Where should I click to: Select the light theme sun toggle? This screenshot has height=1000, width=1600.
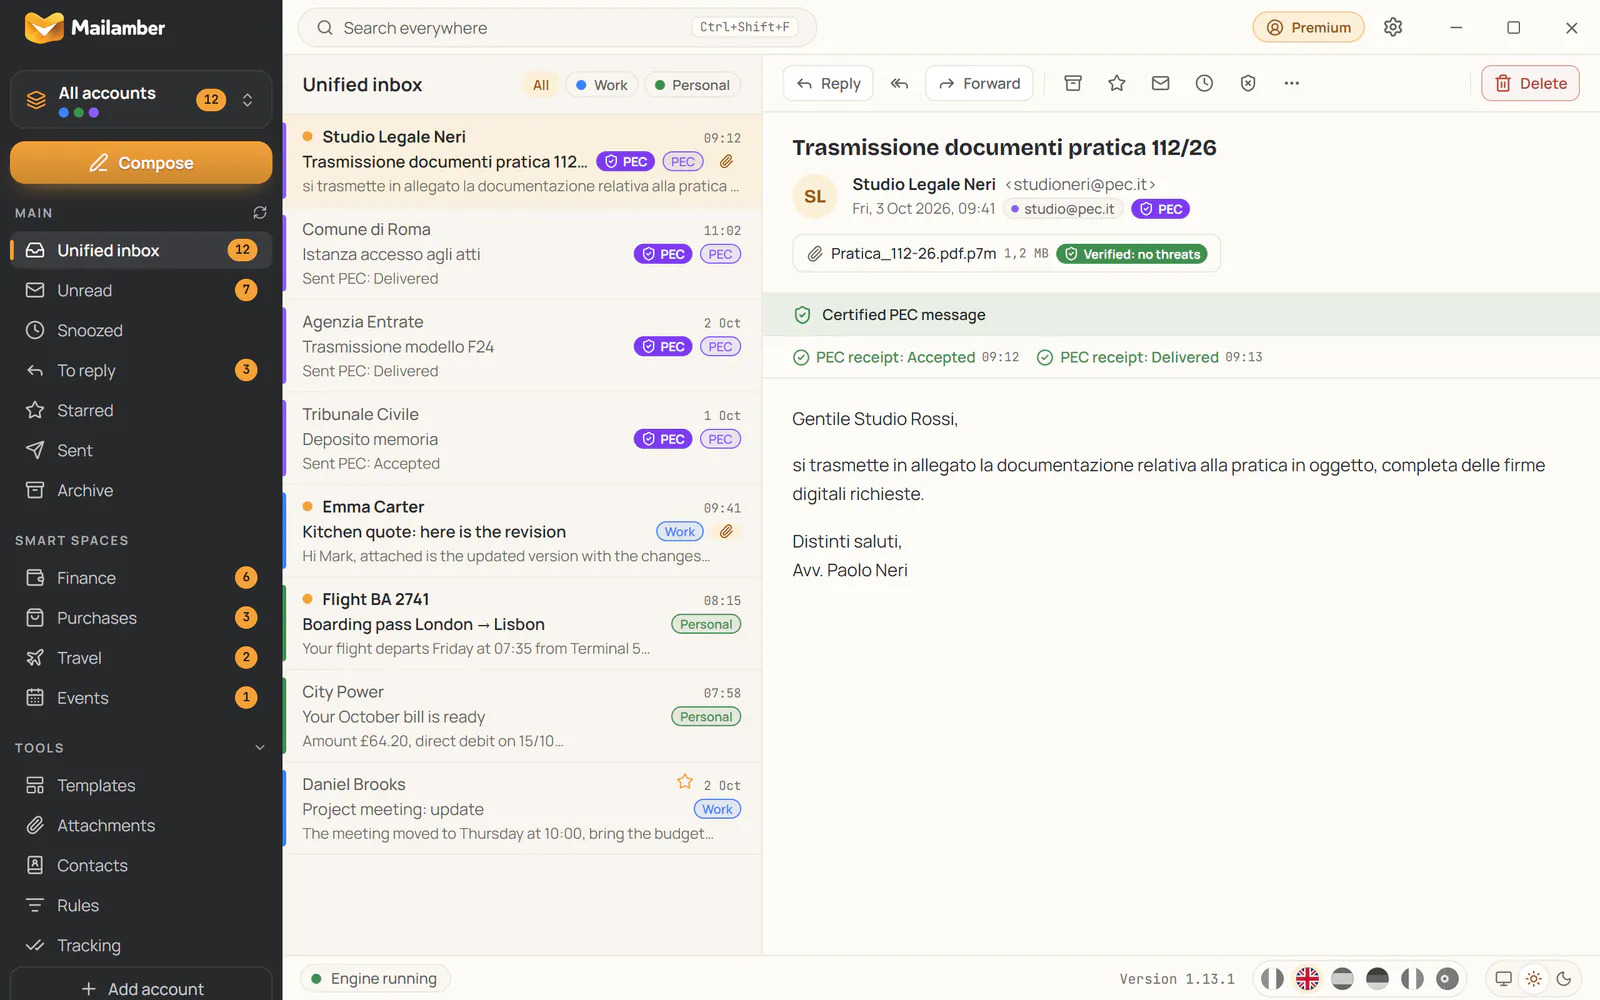coord(1533,979)
